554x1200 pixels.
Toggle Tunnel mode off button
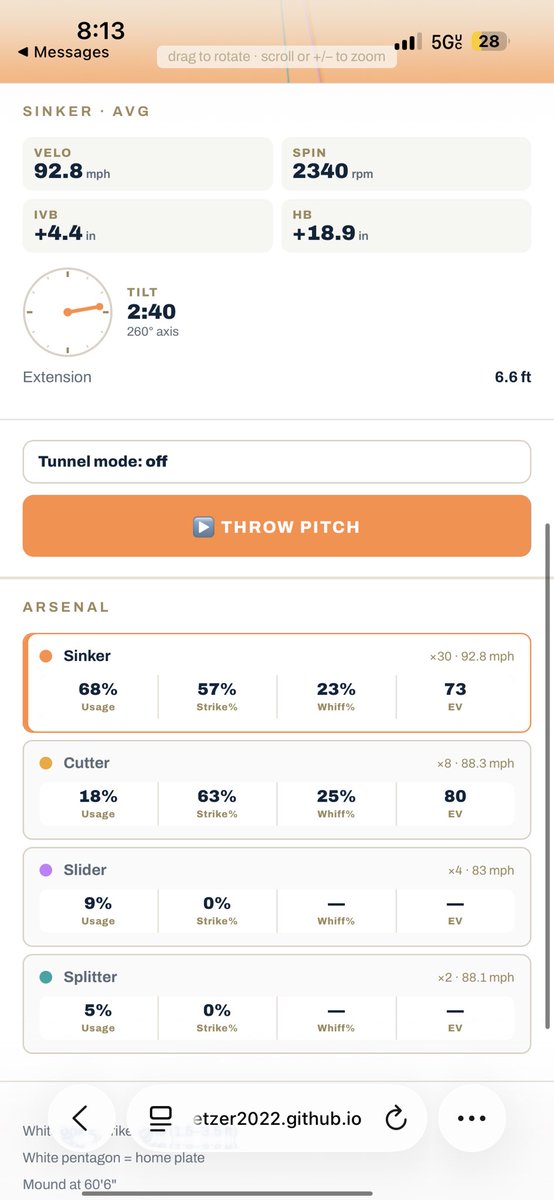(277, 462)
